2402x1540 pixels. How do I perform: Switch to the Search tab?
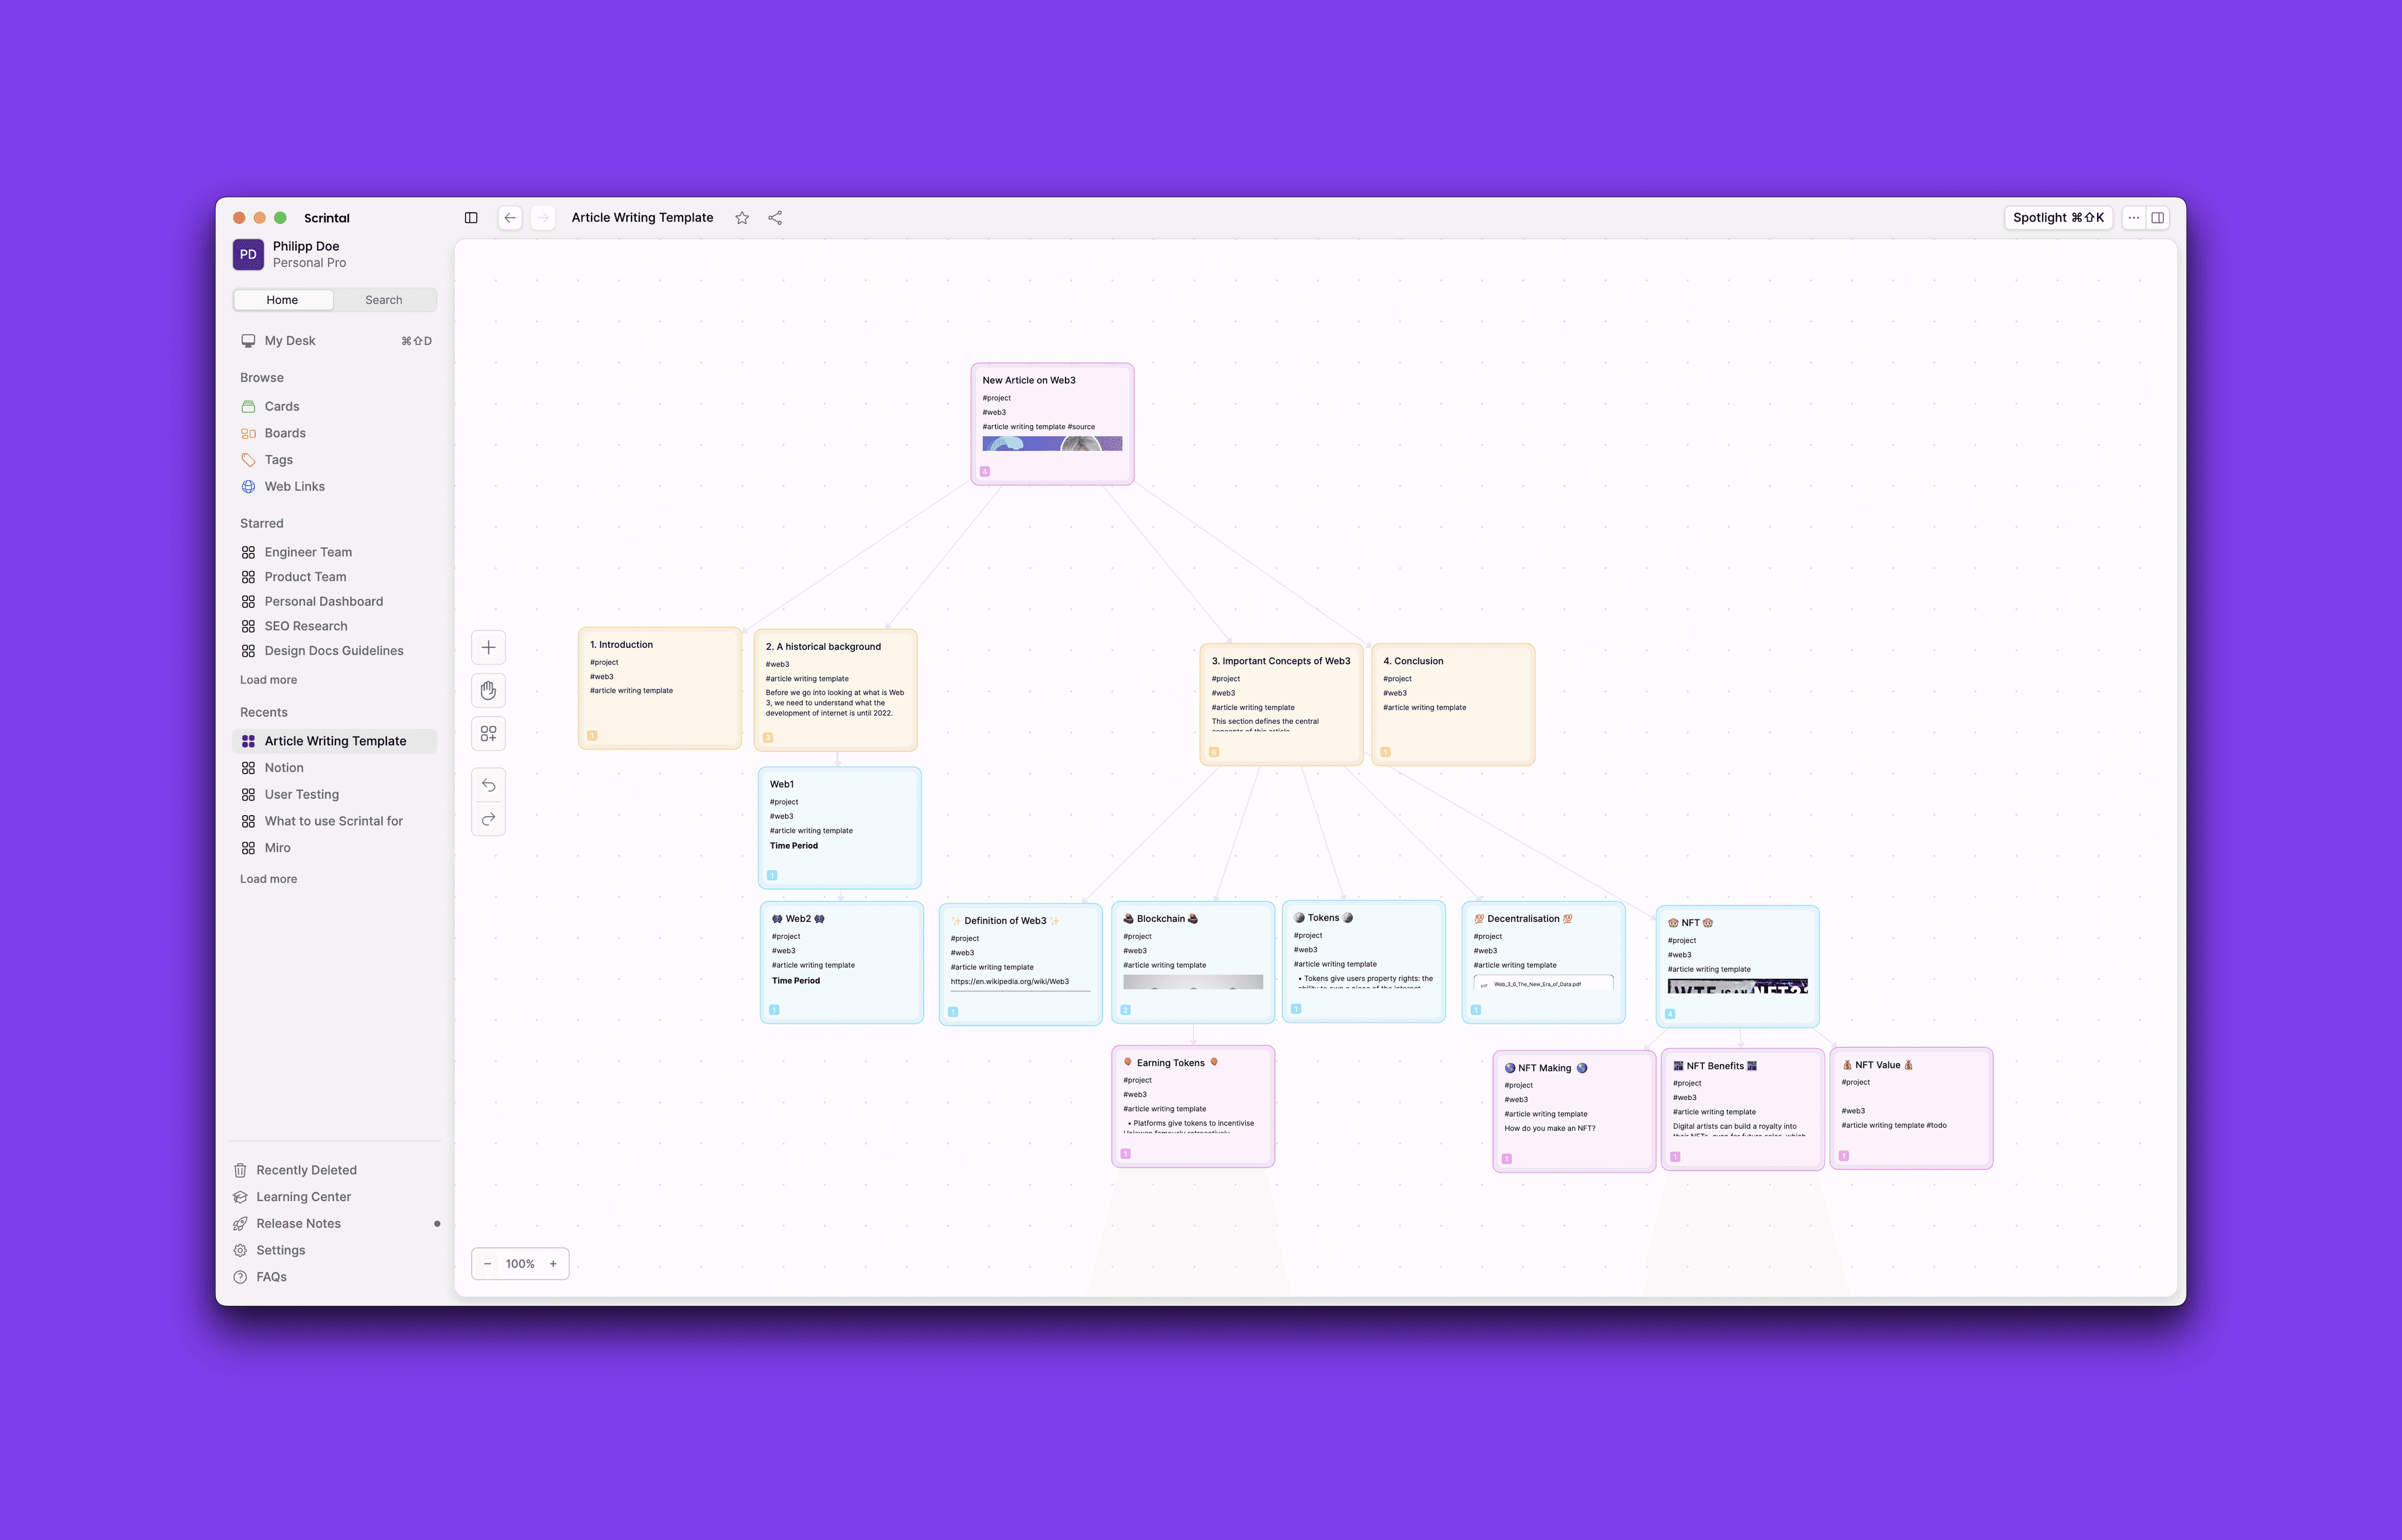(x=384, y=300)
